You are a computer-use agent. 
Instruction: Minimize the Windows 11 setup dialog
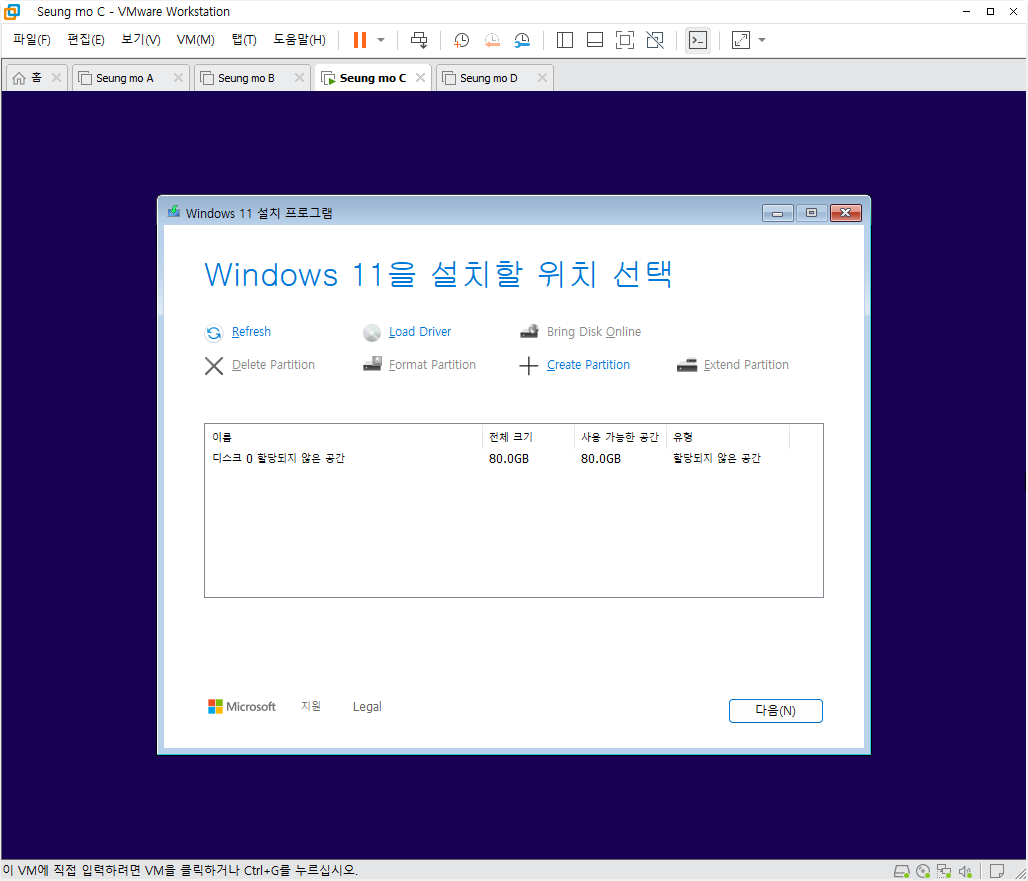click(x=778, y=213)
